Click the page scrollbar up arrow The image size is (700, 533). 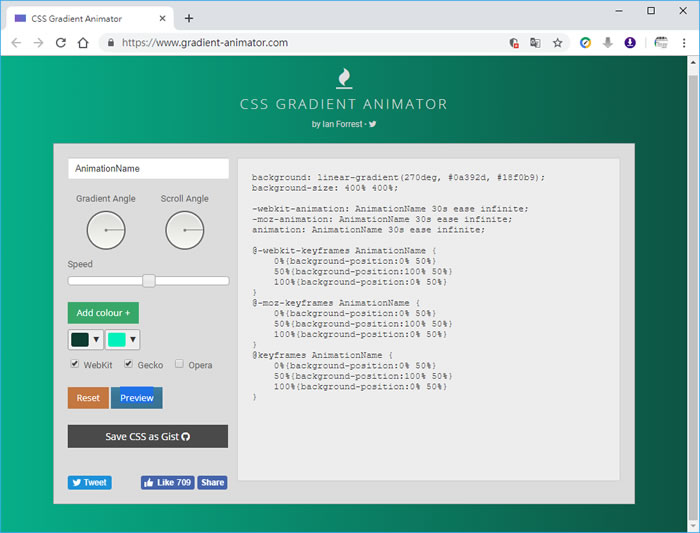point(693,62)
